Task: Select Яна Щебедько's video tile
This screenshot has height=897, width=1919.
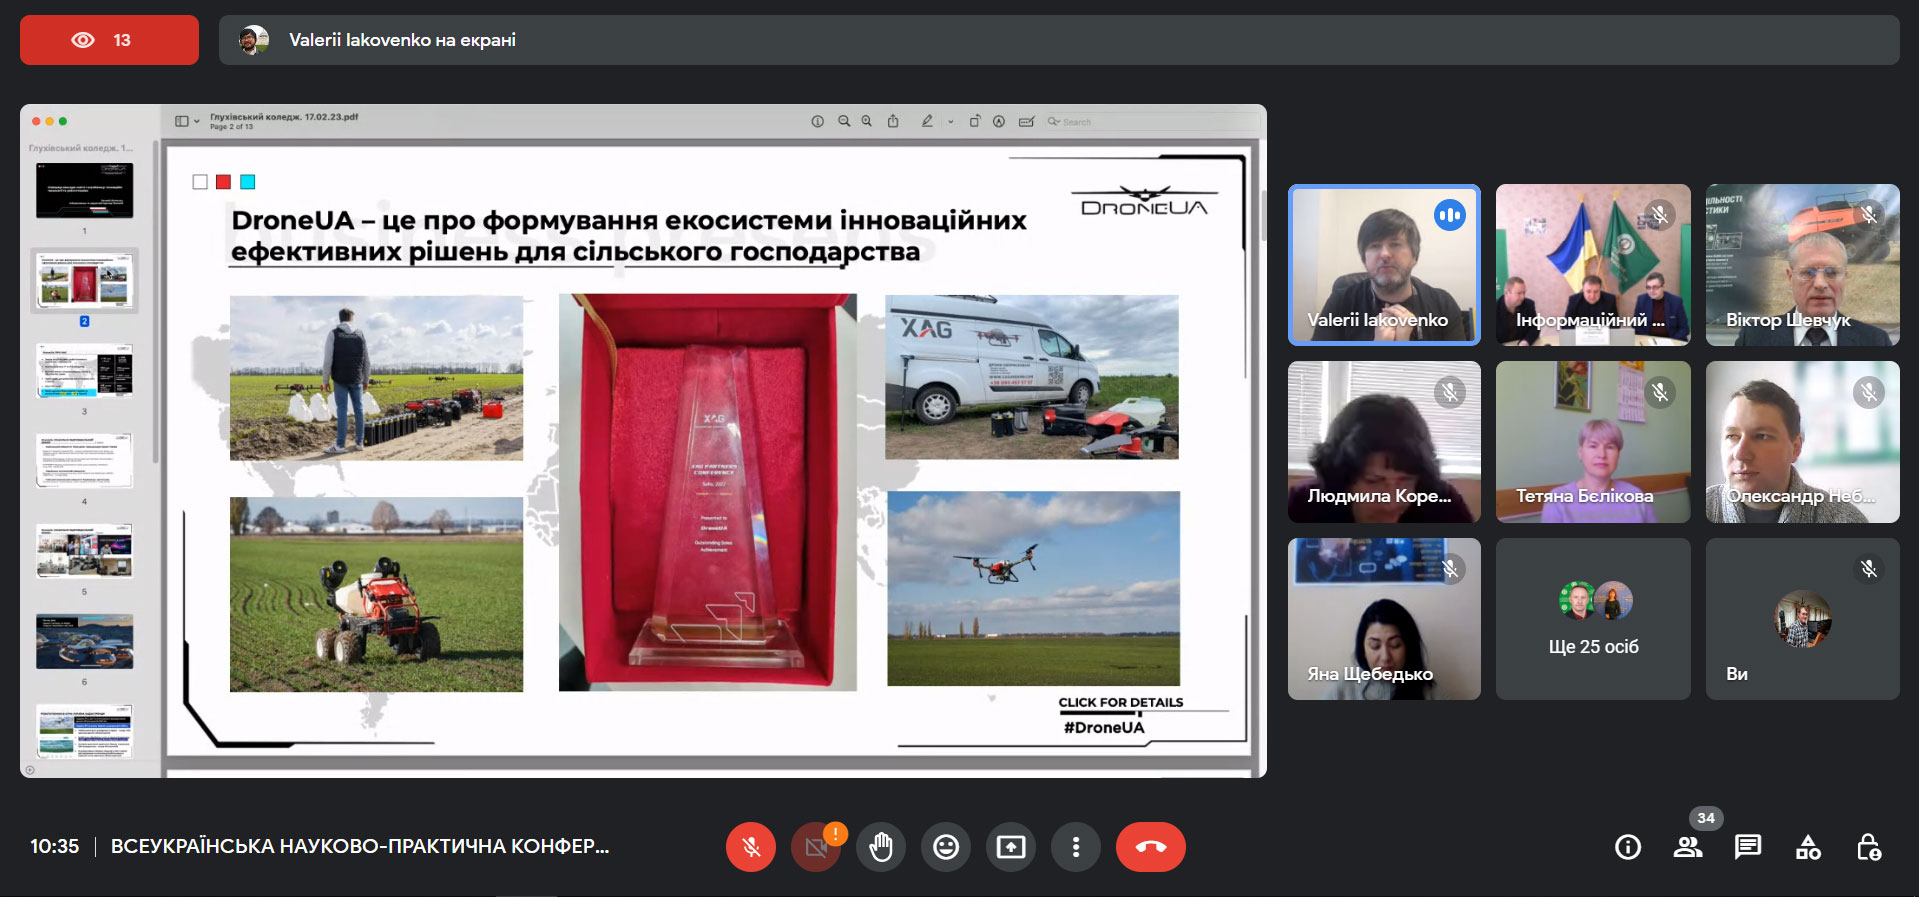Action: [1384, 619]
